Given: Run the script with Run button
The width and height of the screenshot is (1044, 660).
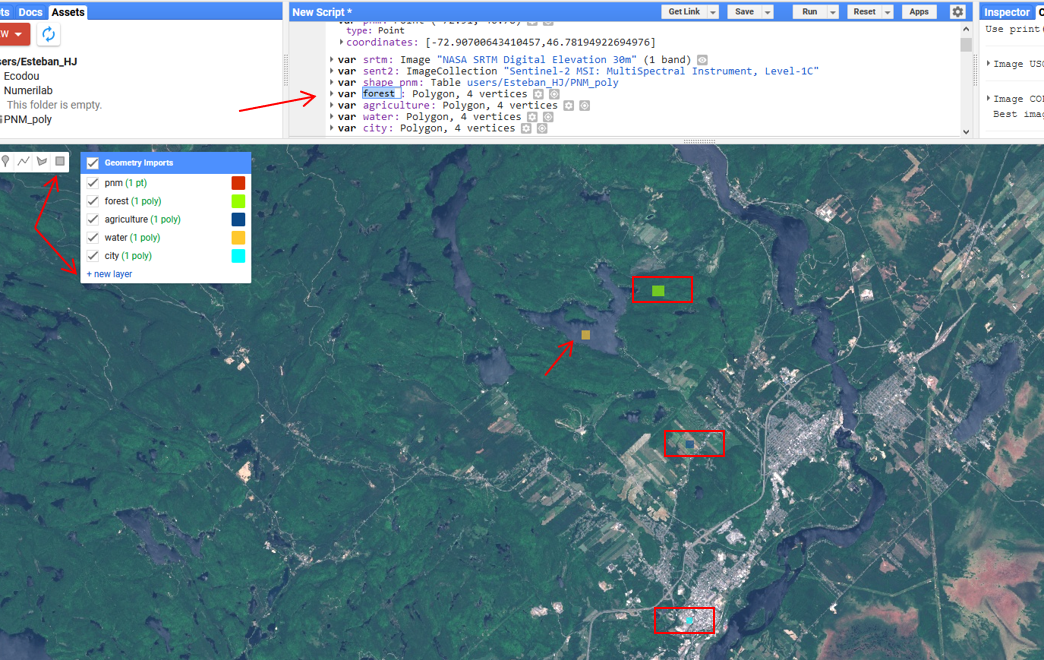Looking at the screenshot, I should point(810,12).
